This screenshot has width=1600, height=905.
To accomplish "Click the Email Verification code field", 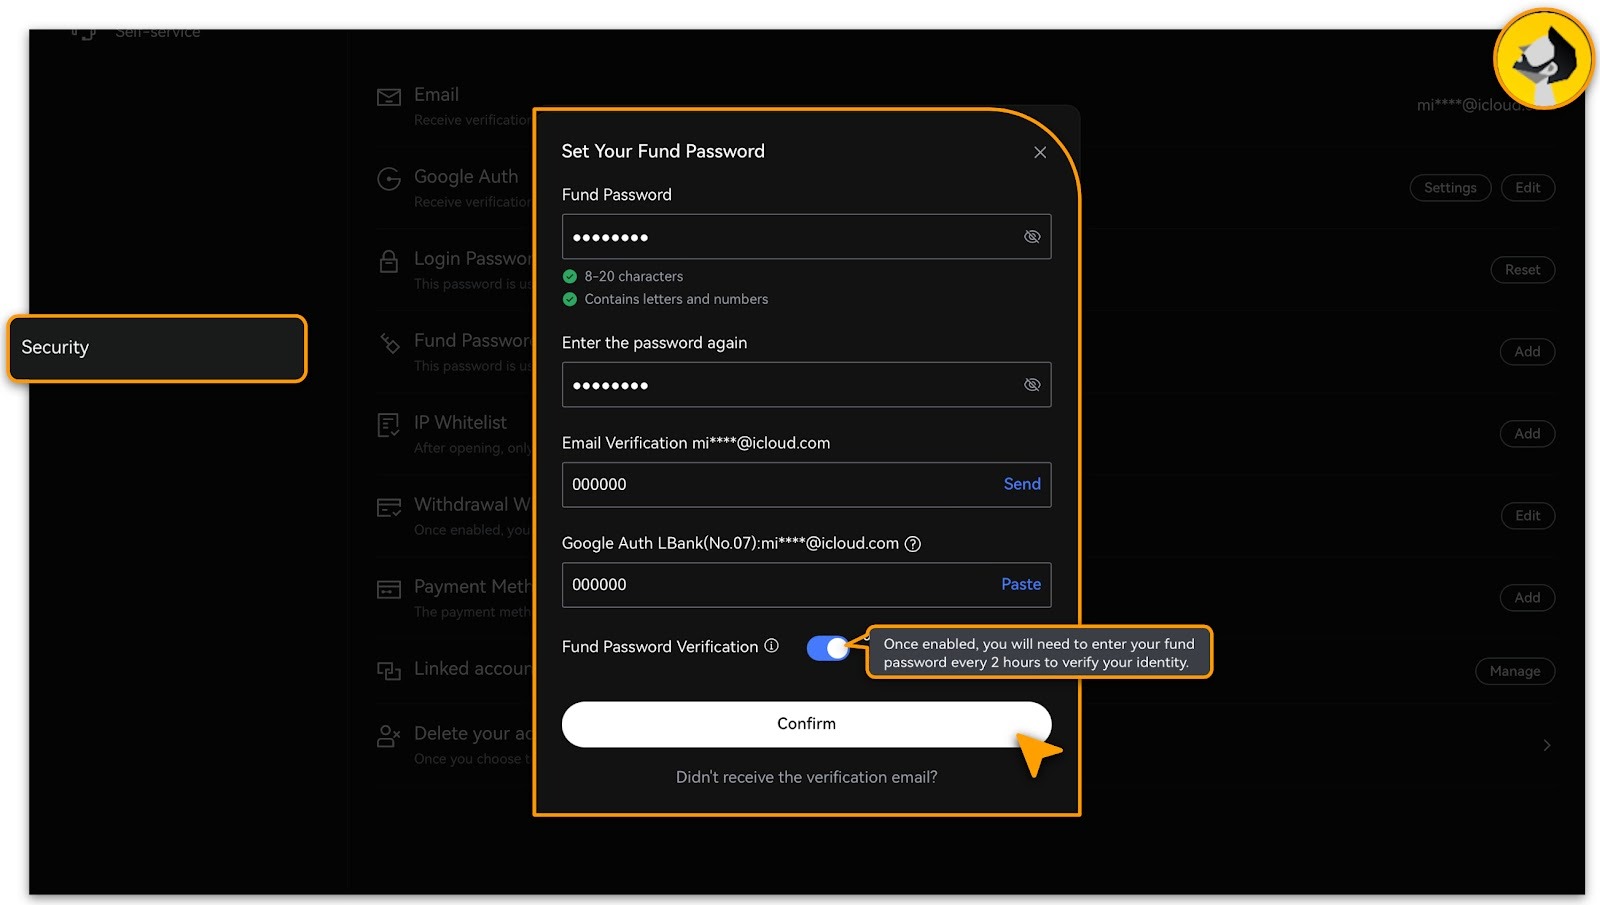I will pos(775,484).
